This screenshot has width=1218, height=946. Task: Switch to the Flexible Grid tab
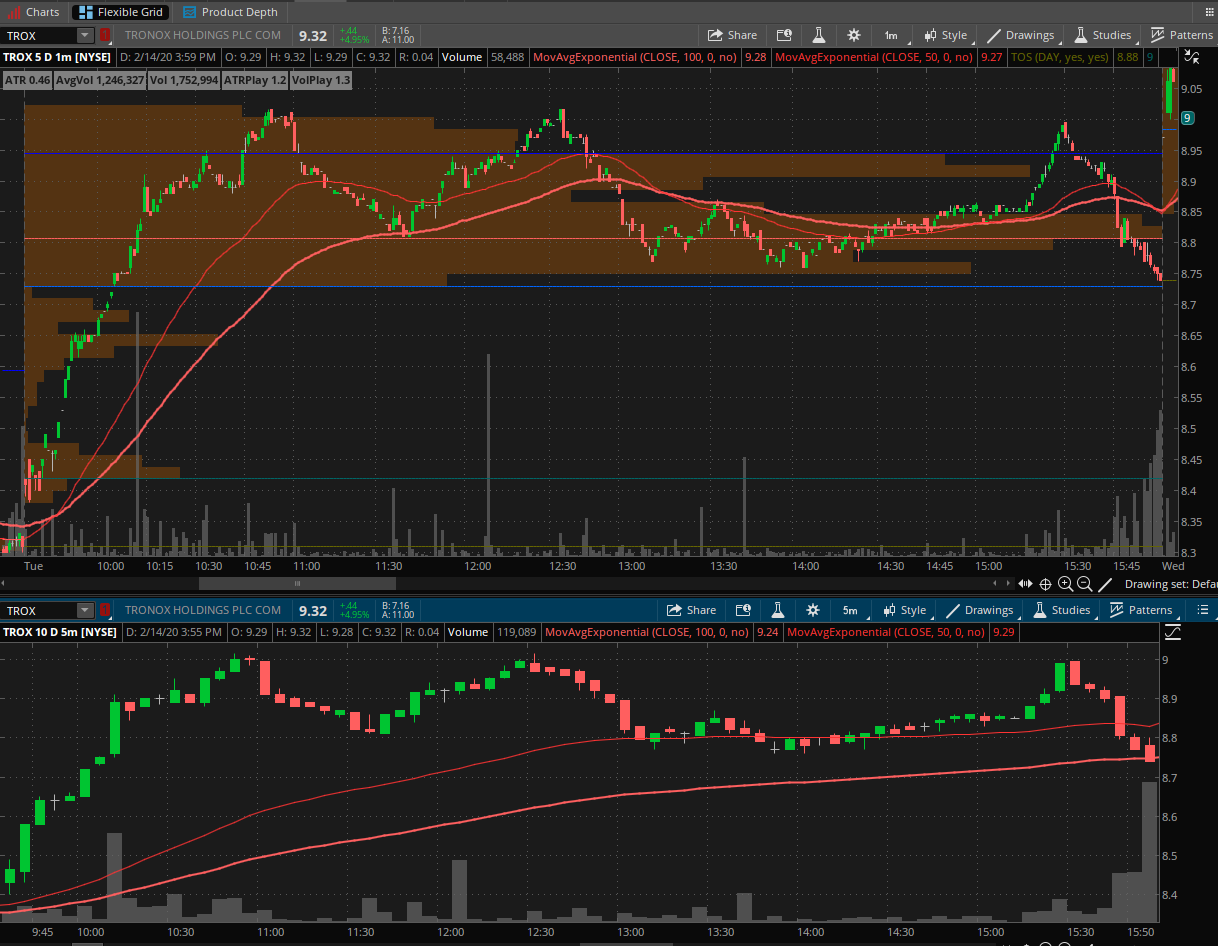pos(121,12)
